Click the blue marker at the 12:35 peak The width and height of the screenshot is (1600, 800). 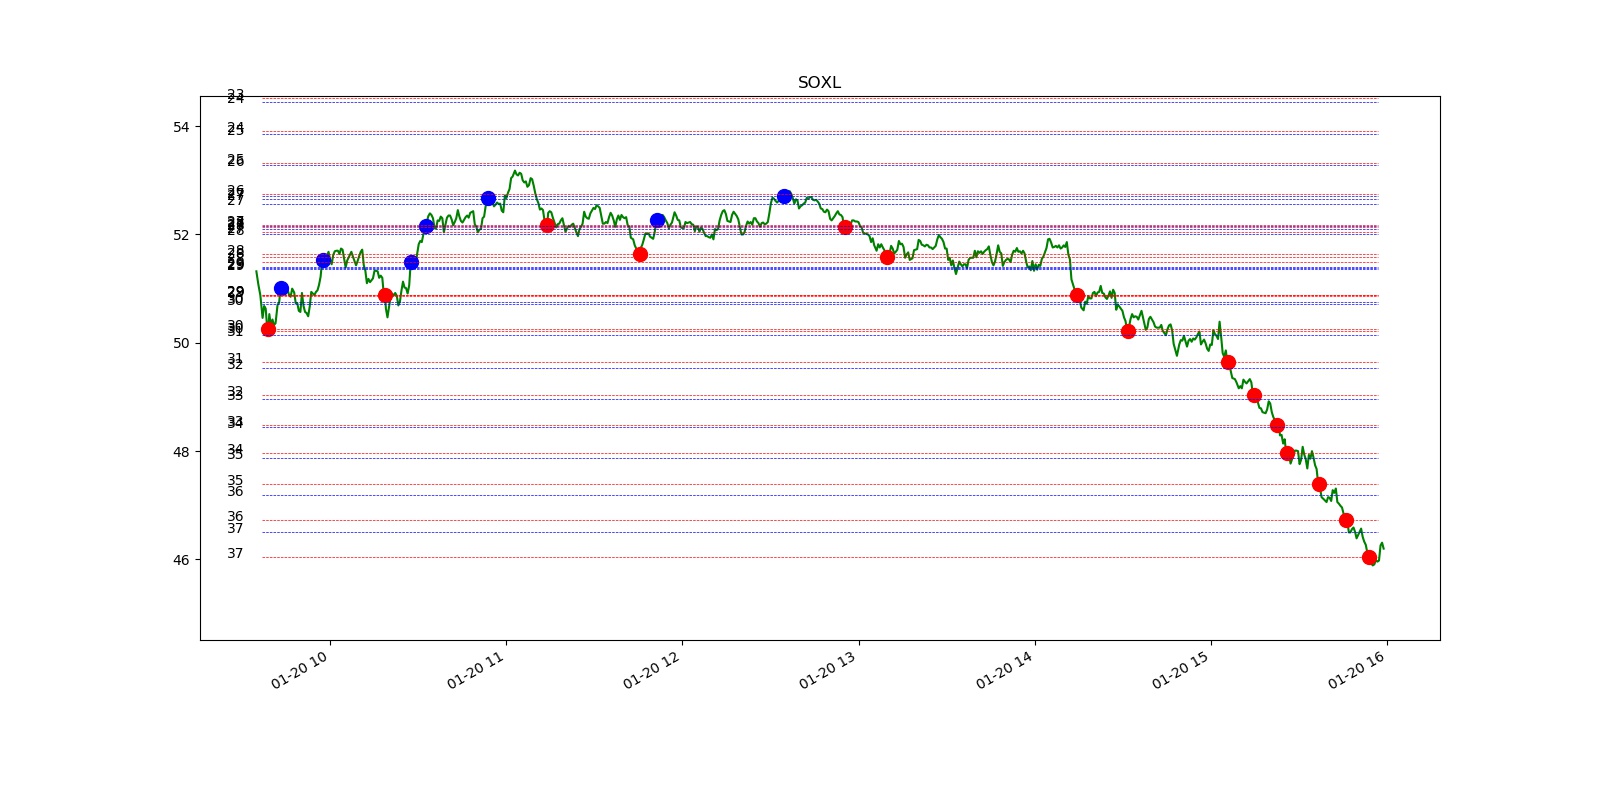click(784, 196)
